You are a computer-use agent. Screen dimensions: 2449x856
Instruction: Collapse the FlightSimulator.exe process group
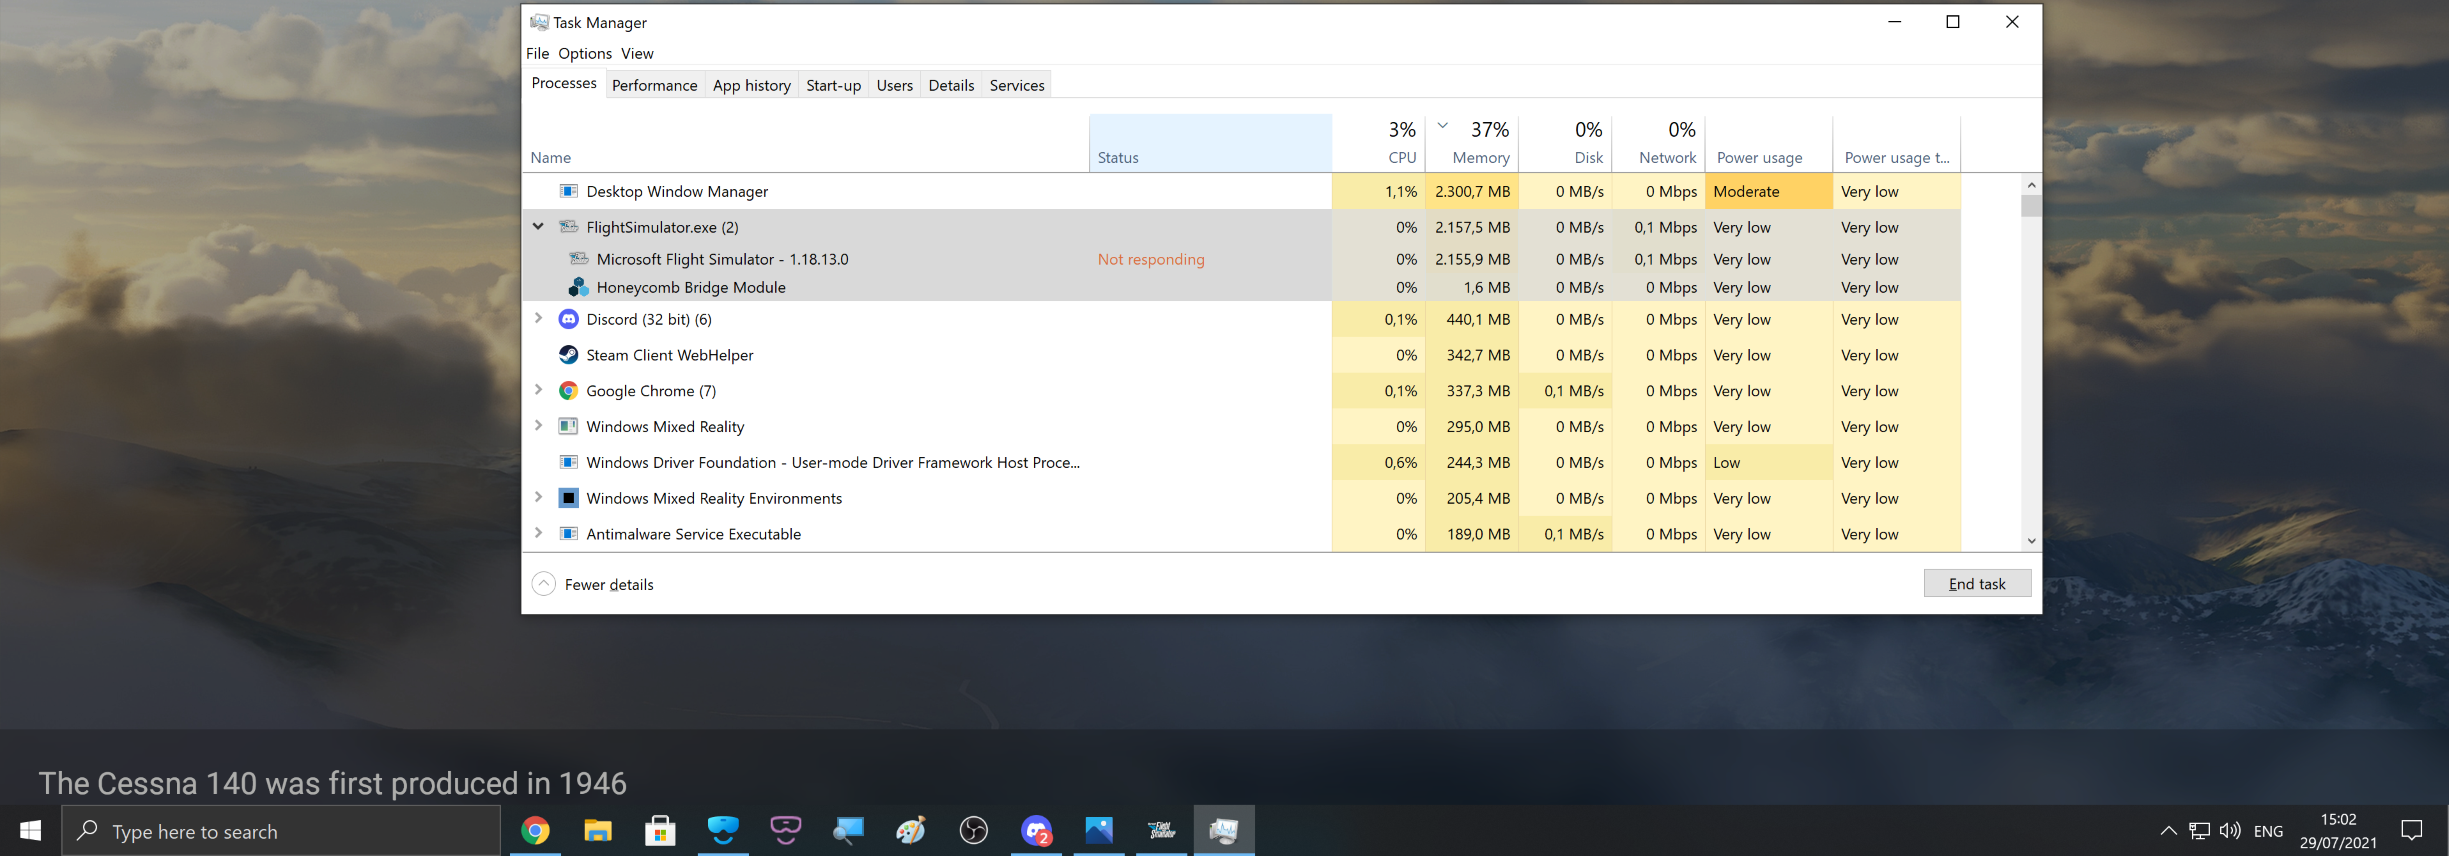coord(538,227)
